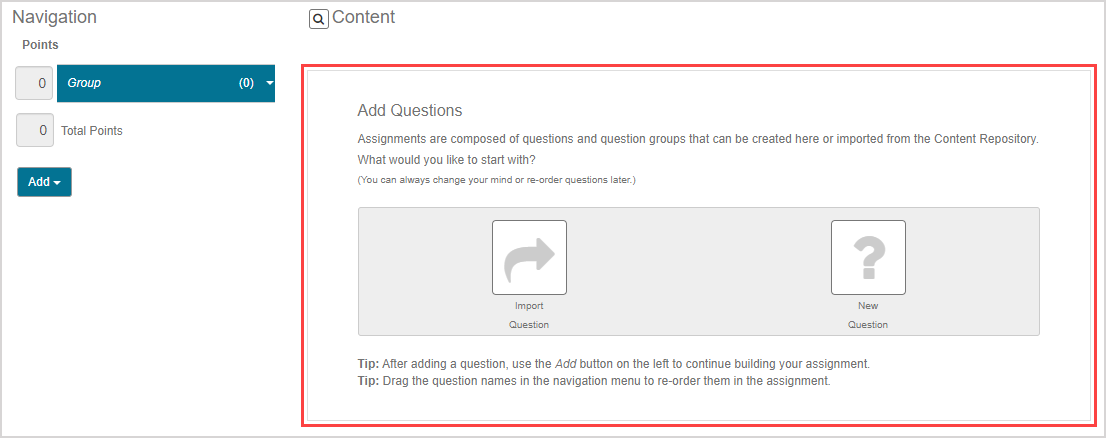The height and width of the screenshot is (438, 1106).
Task: Click the Total Points value box
Action: point(34,130)
